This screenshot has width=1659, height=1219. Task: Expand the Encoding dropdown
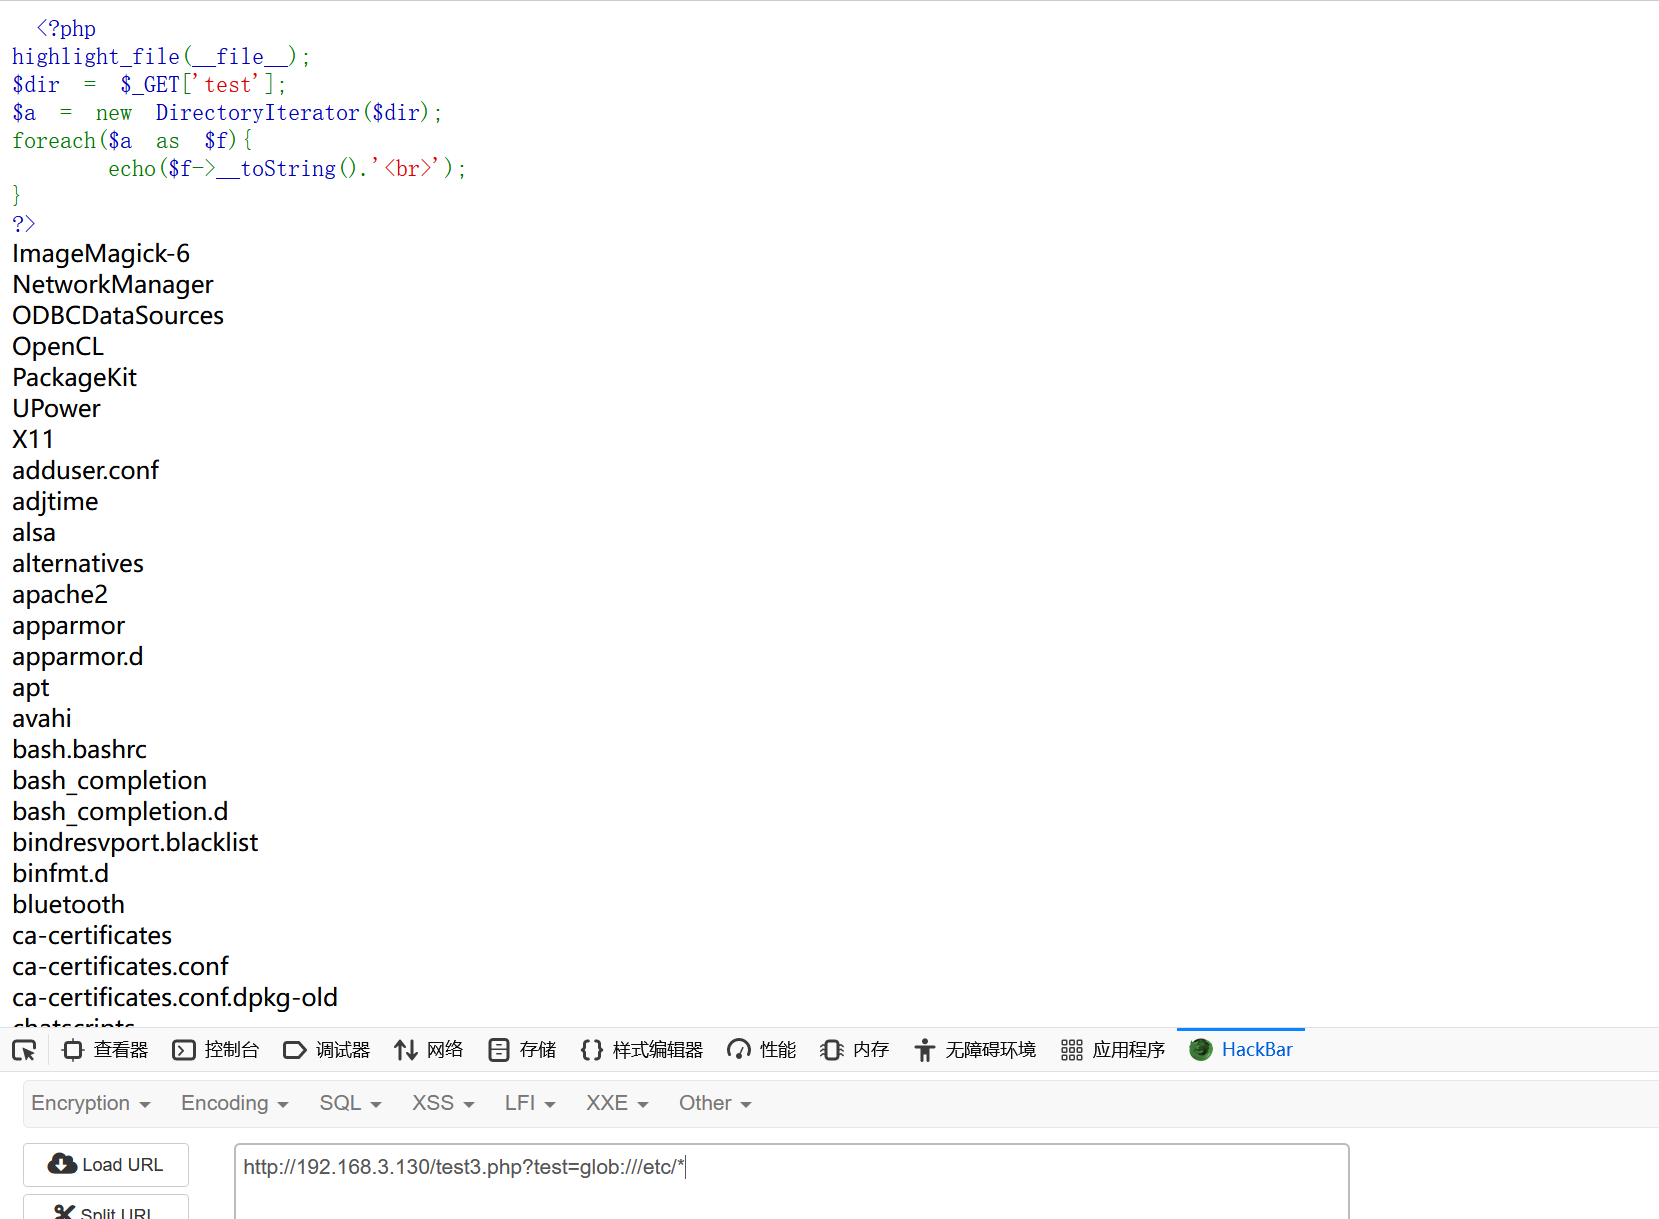click(x=235, y=1103)
